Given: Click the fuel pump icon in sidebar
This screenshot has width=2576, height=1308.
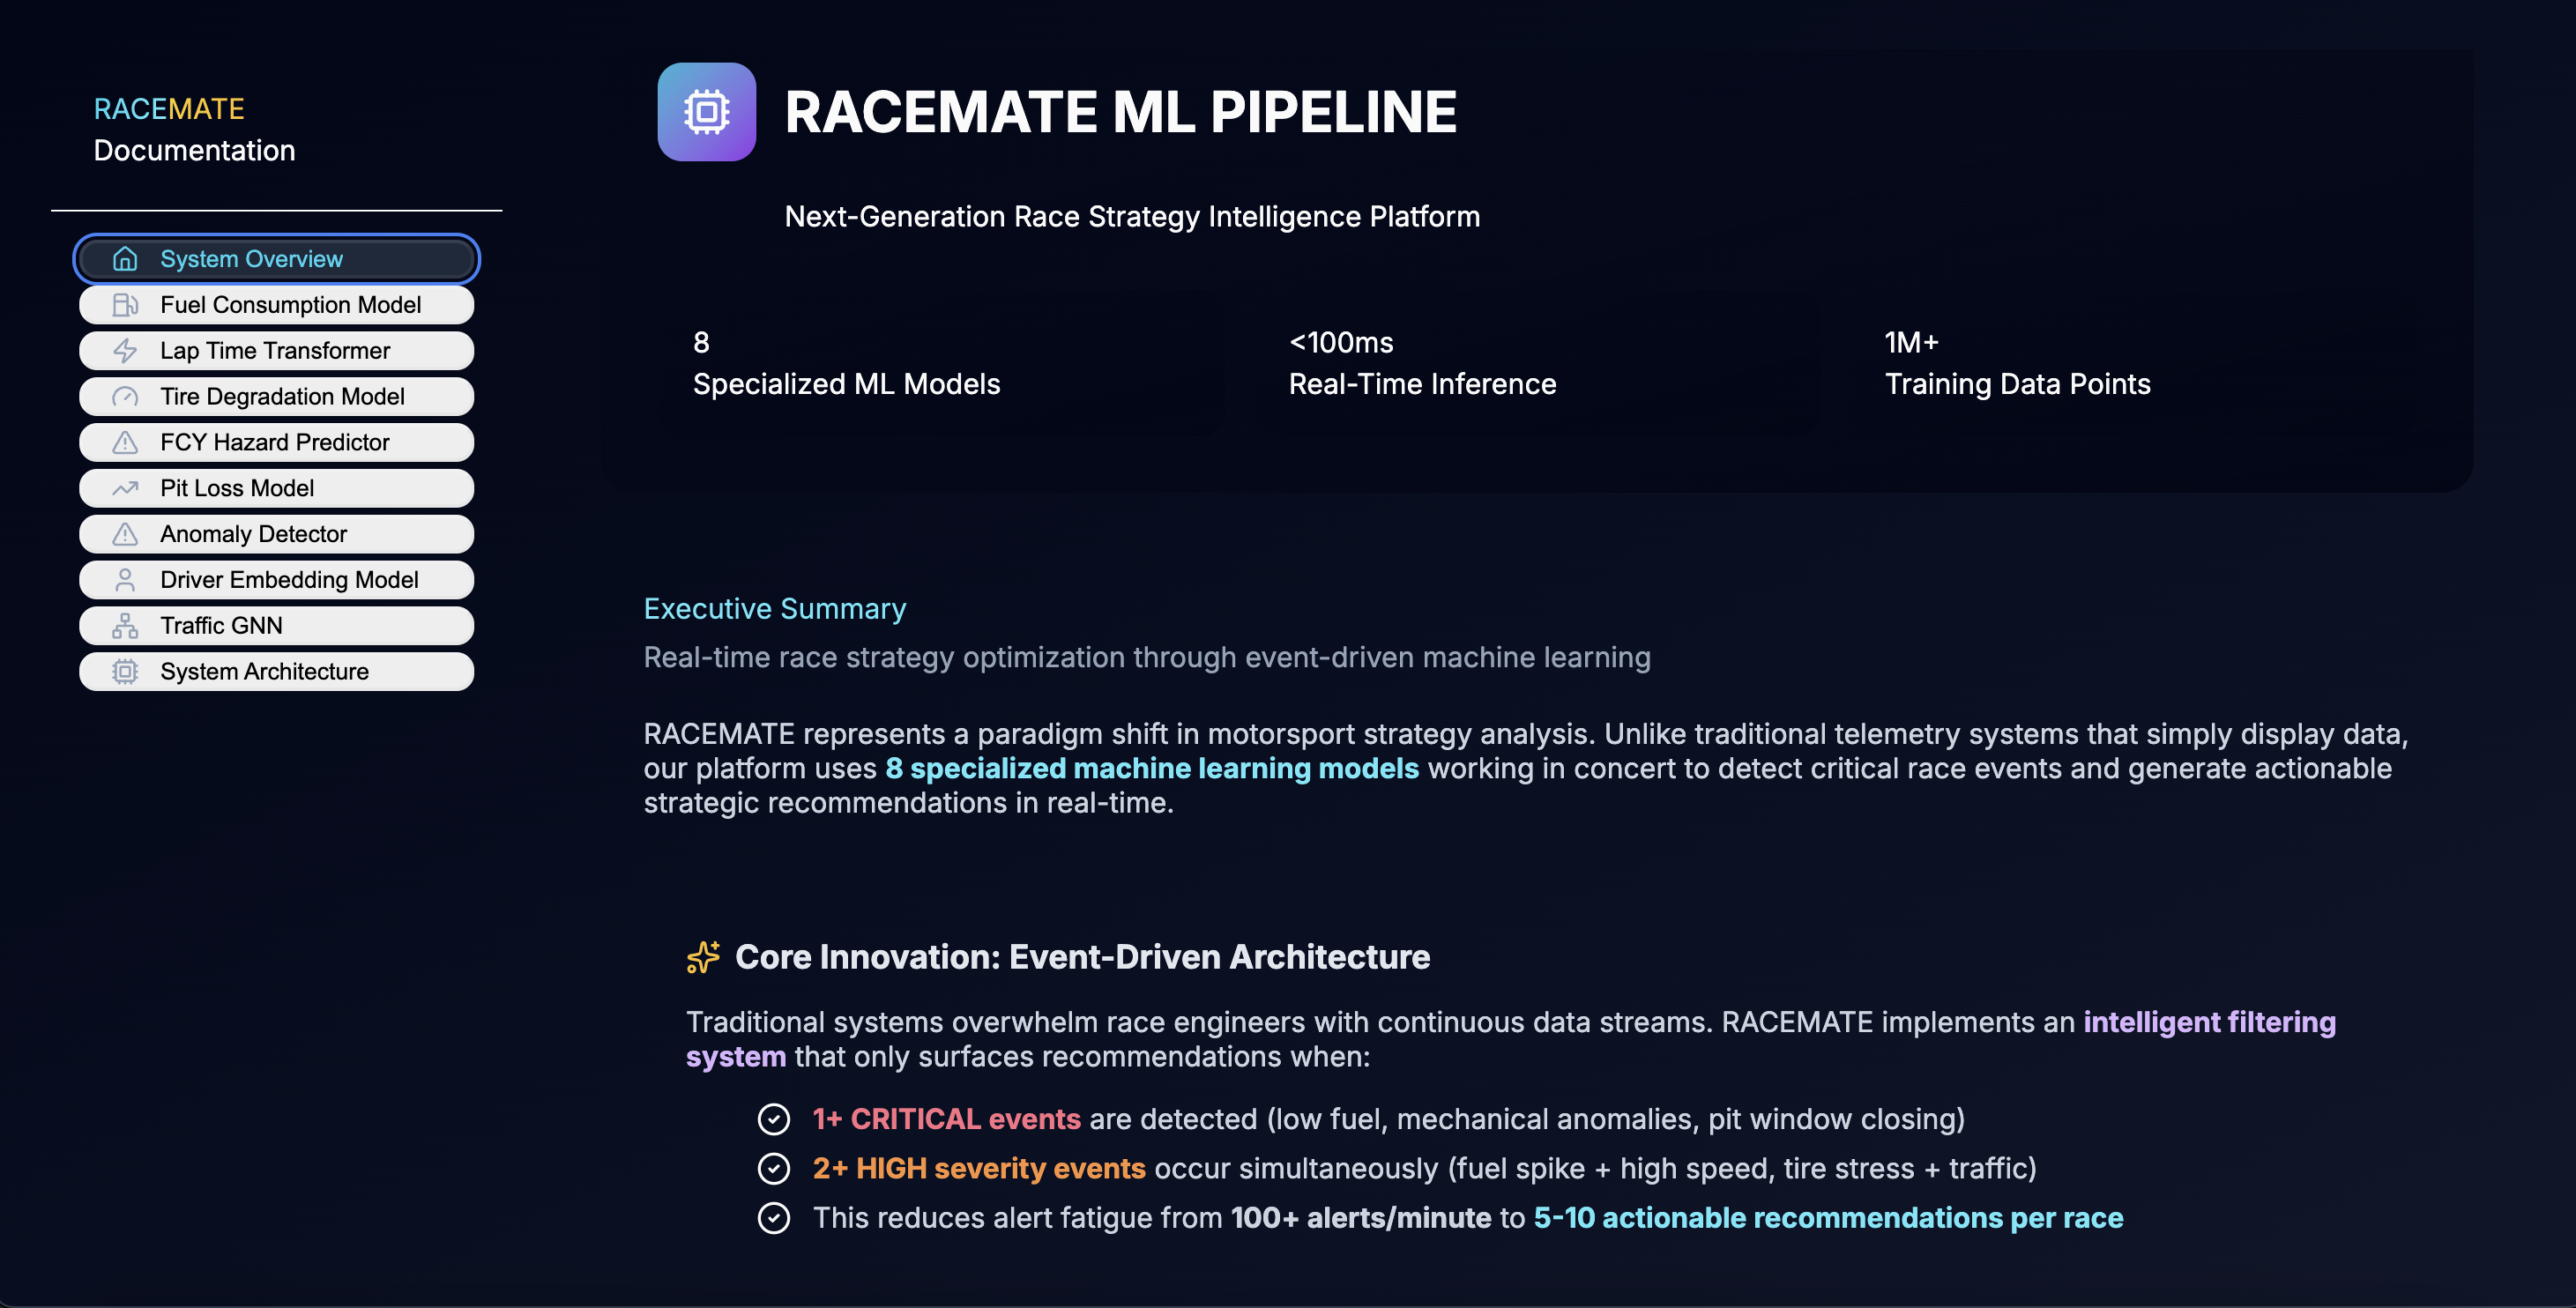Looking at the screenshot, I should (125, 305).
